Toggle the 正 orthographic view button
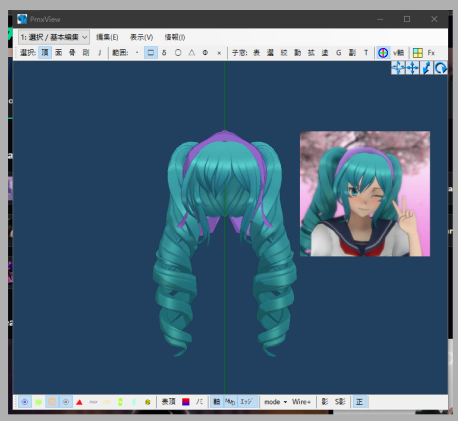This screenshot has width=458, height=421. click(x=360, y=402)
